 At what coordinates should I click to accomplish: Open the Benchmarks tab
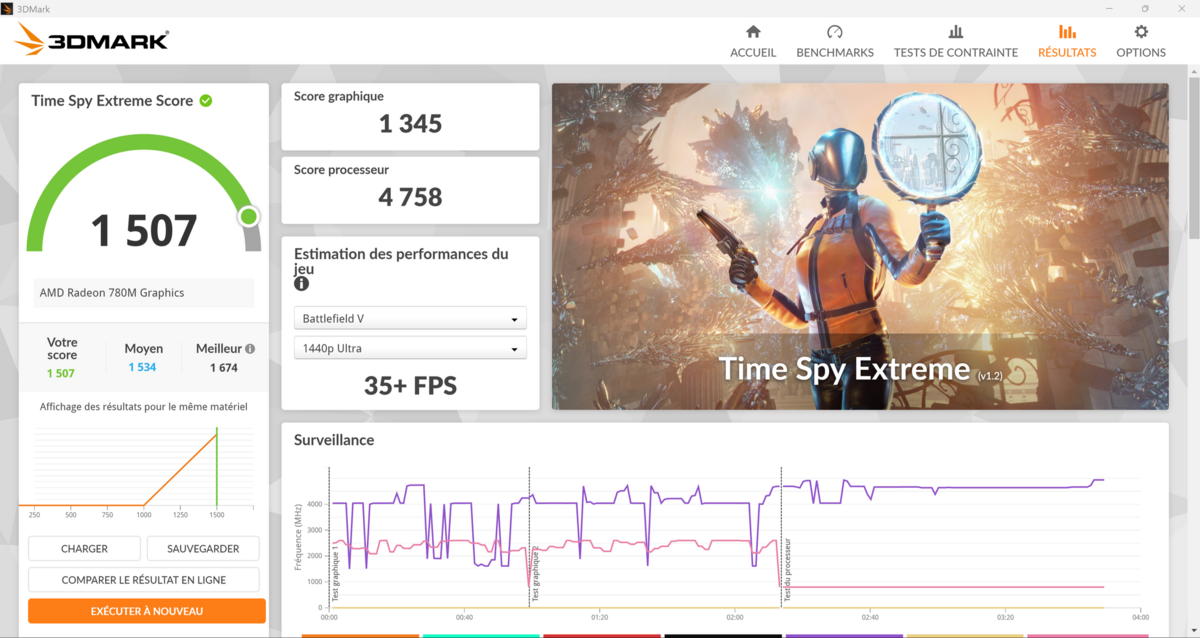(835, 41)
